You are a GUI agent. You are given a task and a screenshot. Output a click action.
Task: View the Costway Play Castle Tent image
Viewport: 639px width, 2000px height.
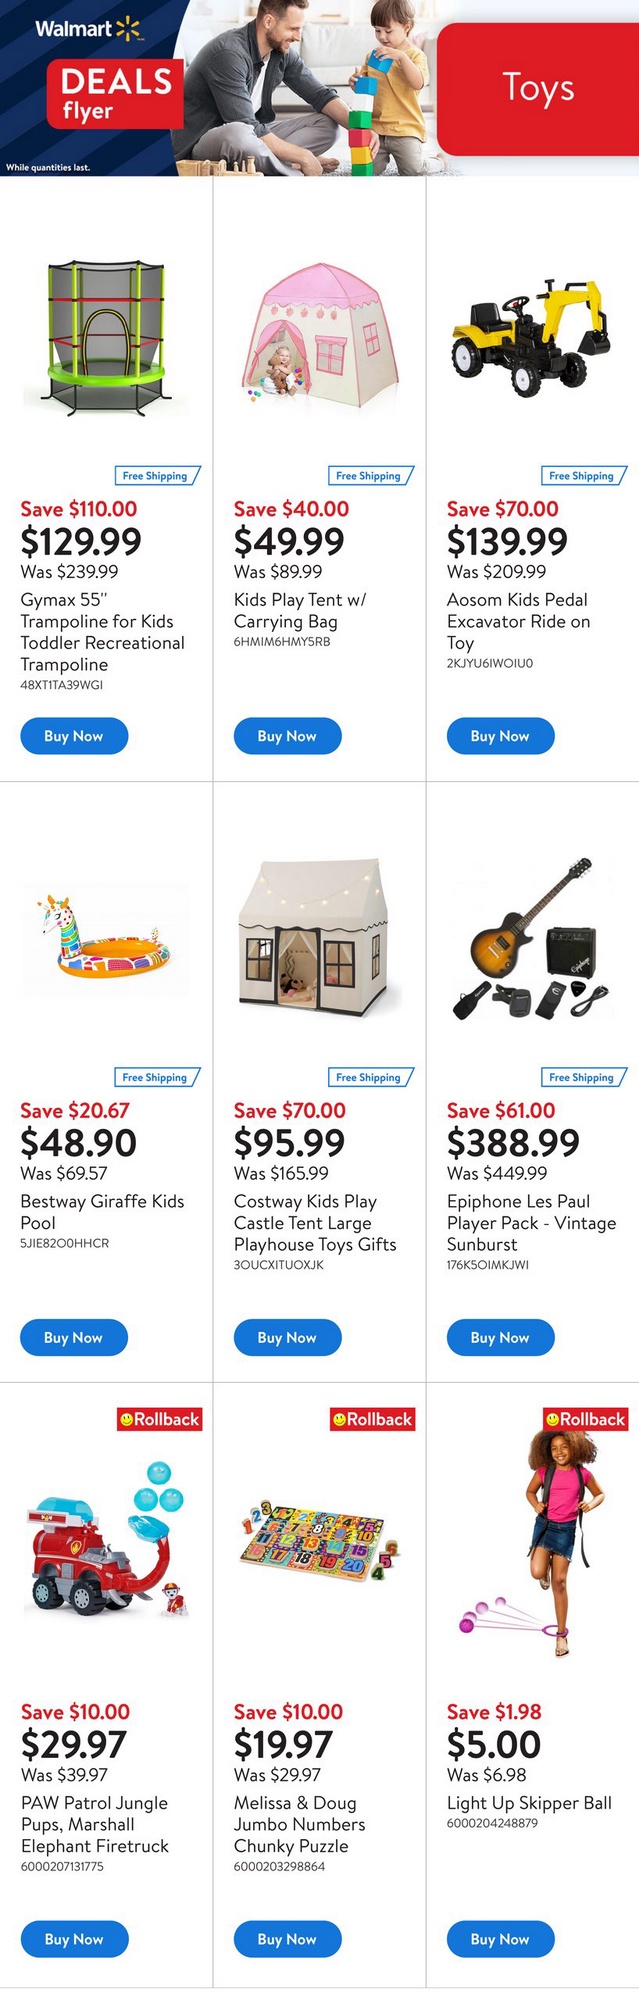[320, 934]
